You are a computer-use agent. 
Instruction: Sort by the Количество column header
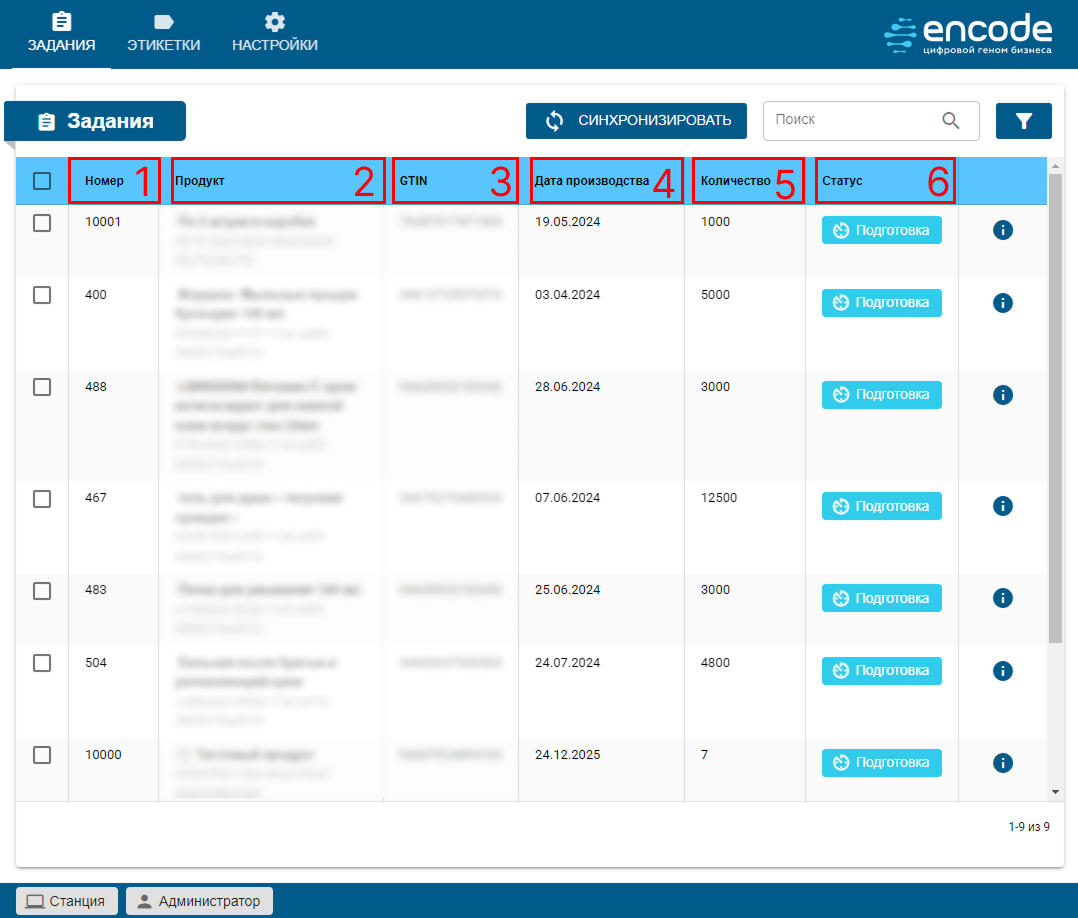[x=735, y=181]
